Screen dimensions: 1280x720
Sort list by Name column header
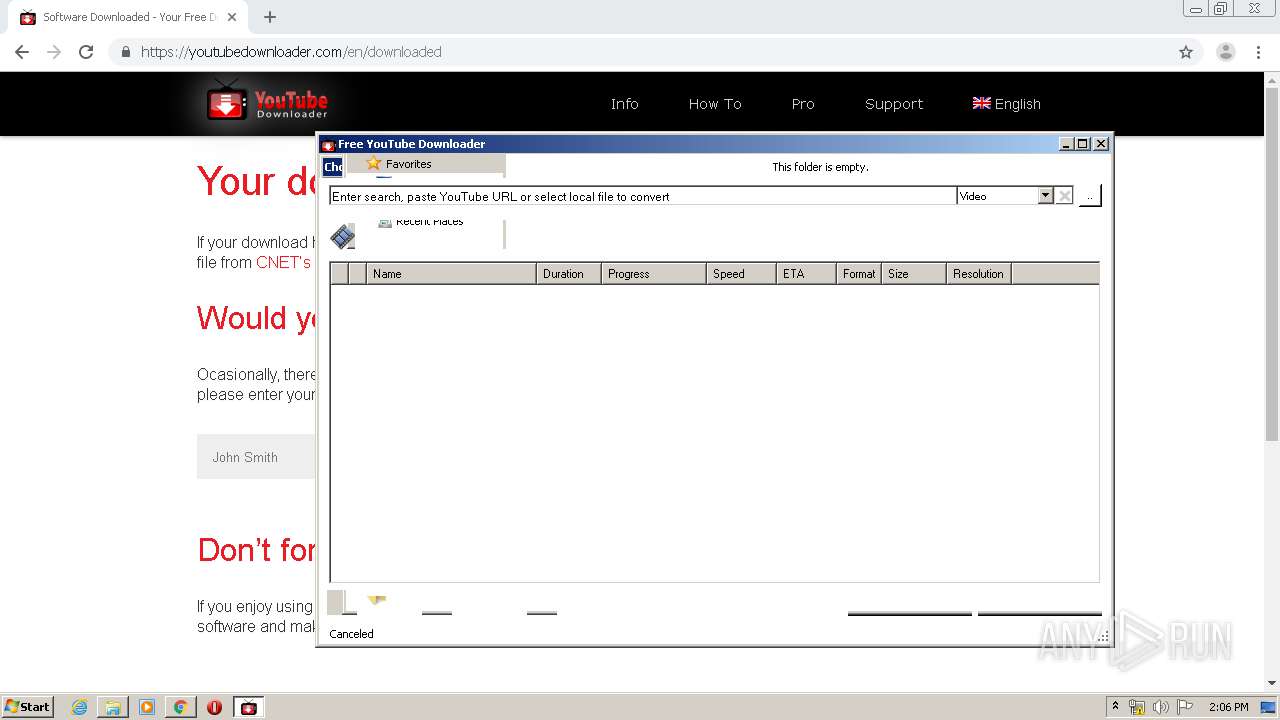coord(451,273)
